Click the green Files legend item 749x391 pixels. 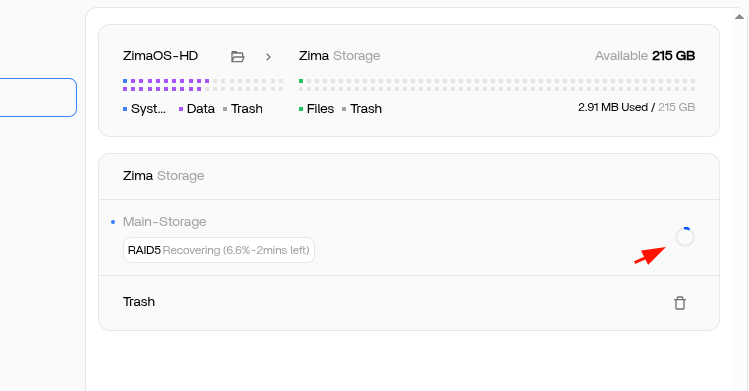pyautogui.click(x=316, y=109)
